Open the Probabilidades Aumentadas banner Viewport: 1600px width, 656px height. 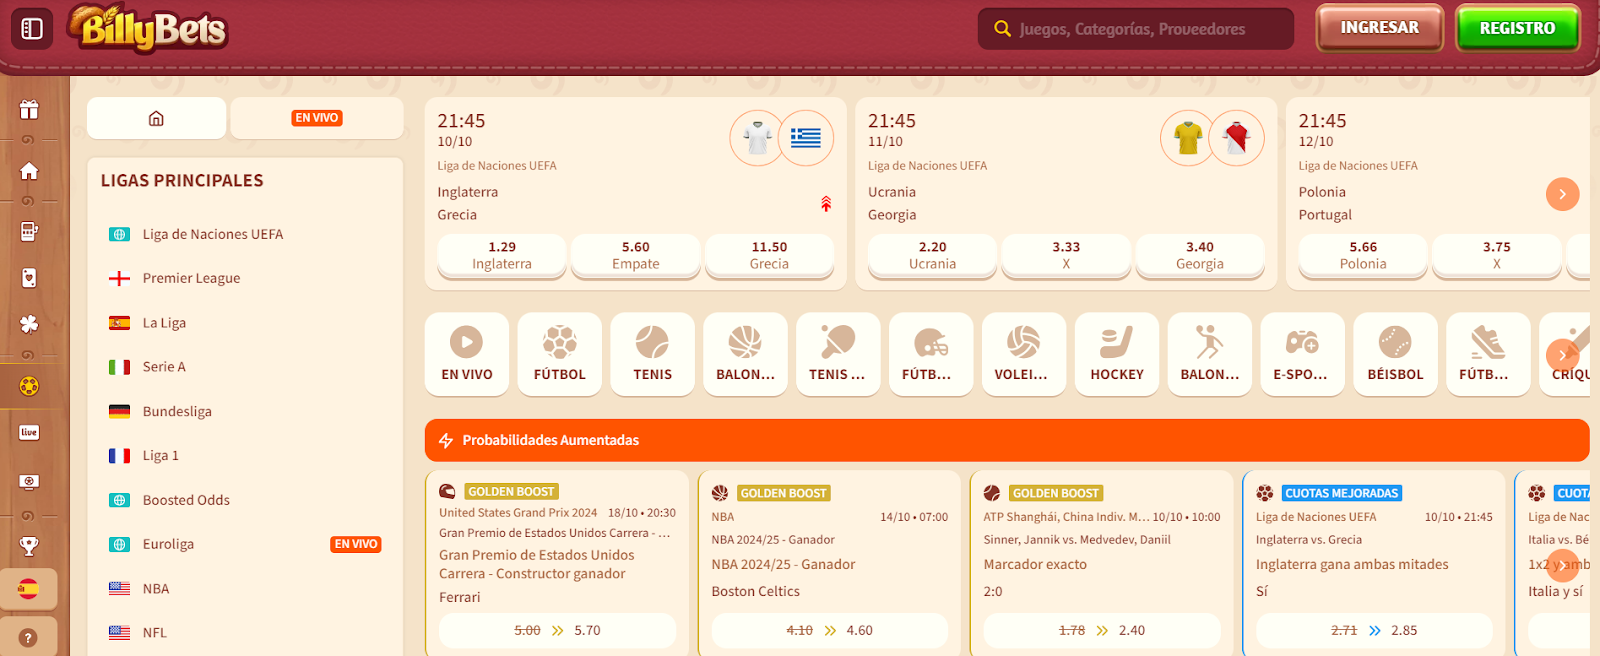(1007, 440)
